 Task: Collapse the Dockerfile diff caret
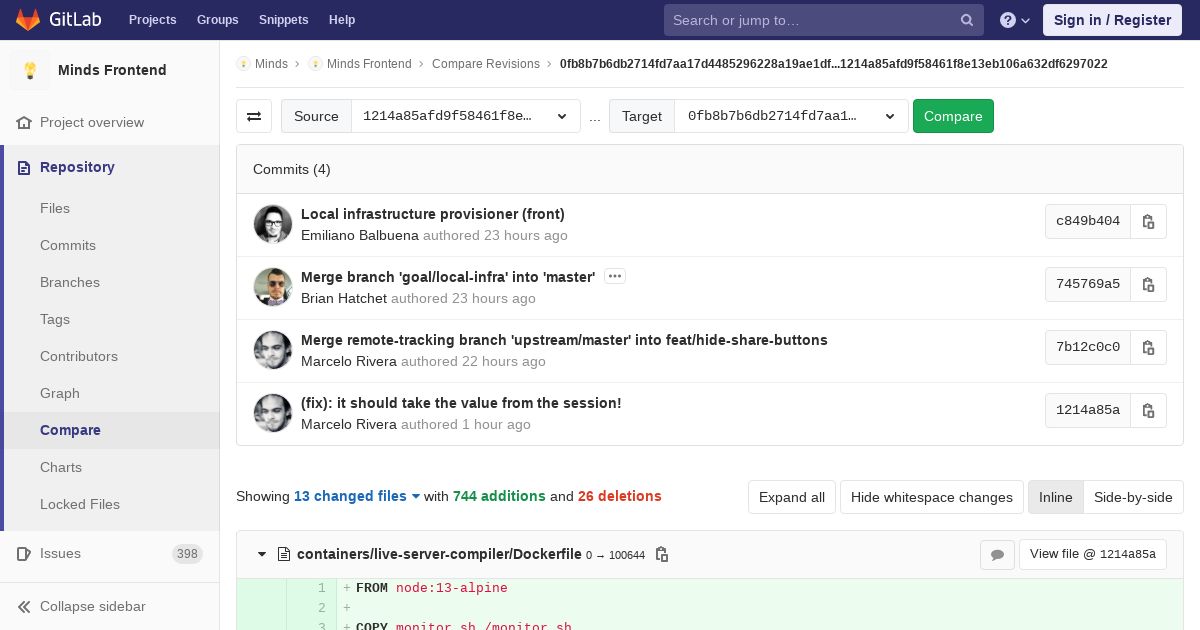pyautogui.click(x=262, y=554)
